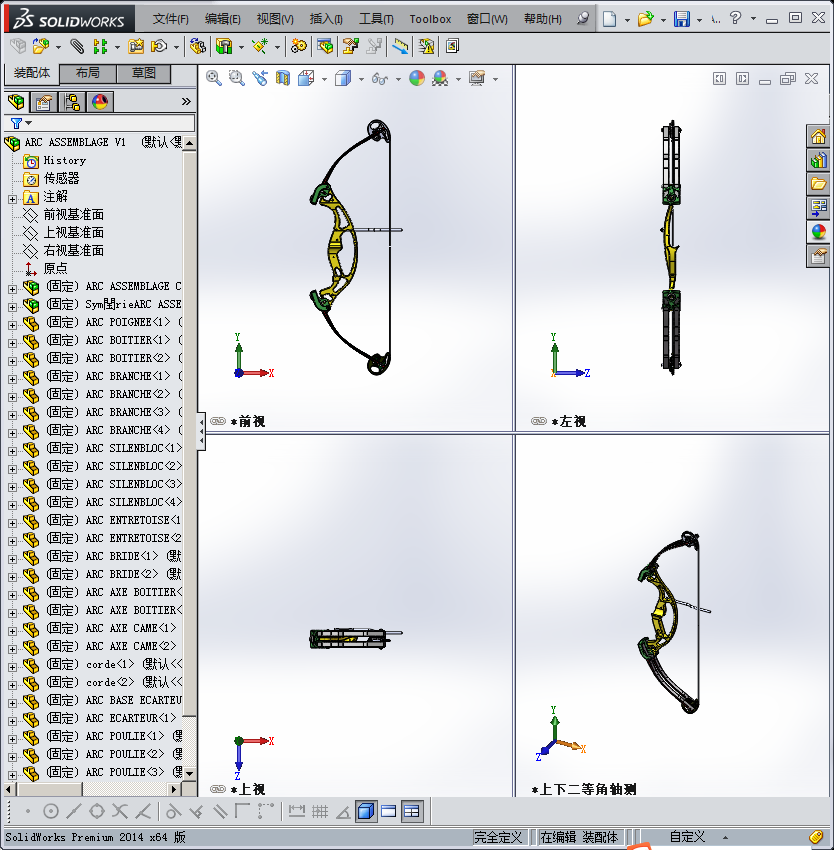Open the ConfigurationManager tab icon
Image resolution: width=834 pixels, height=850 pixels.
click(72, 101)
